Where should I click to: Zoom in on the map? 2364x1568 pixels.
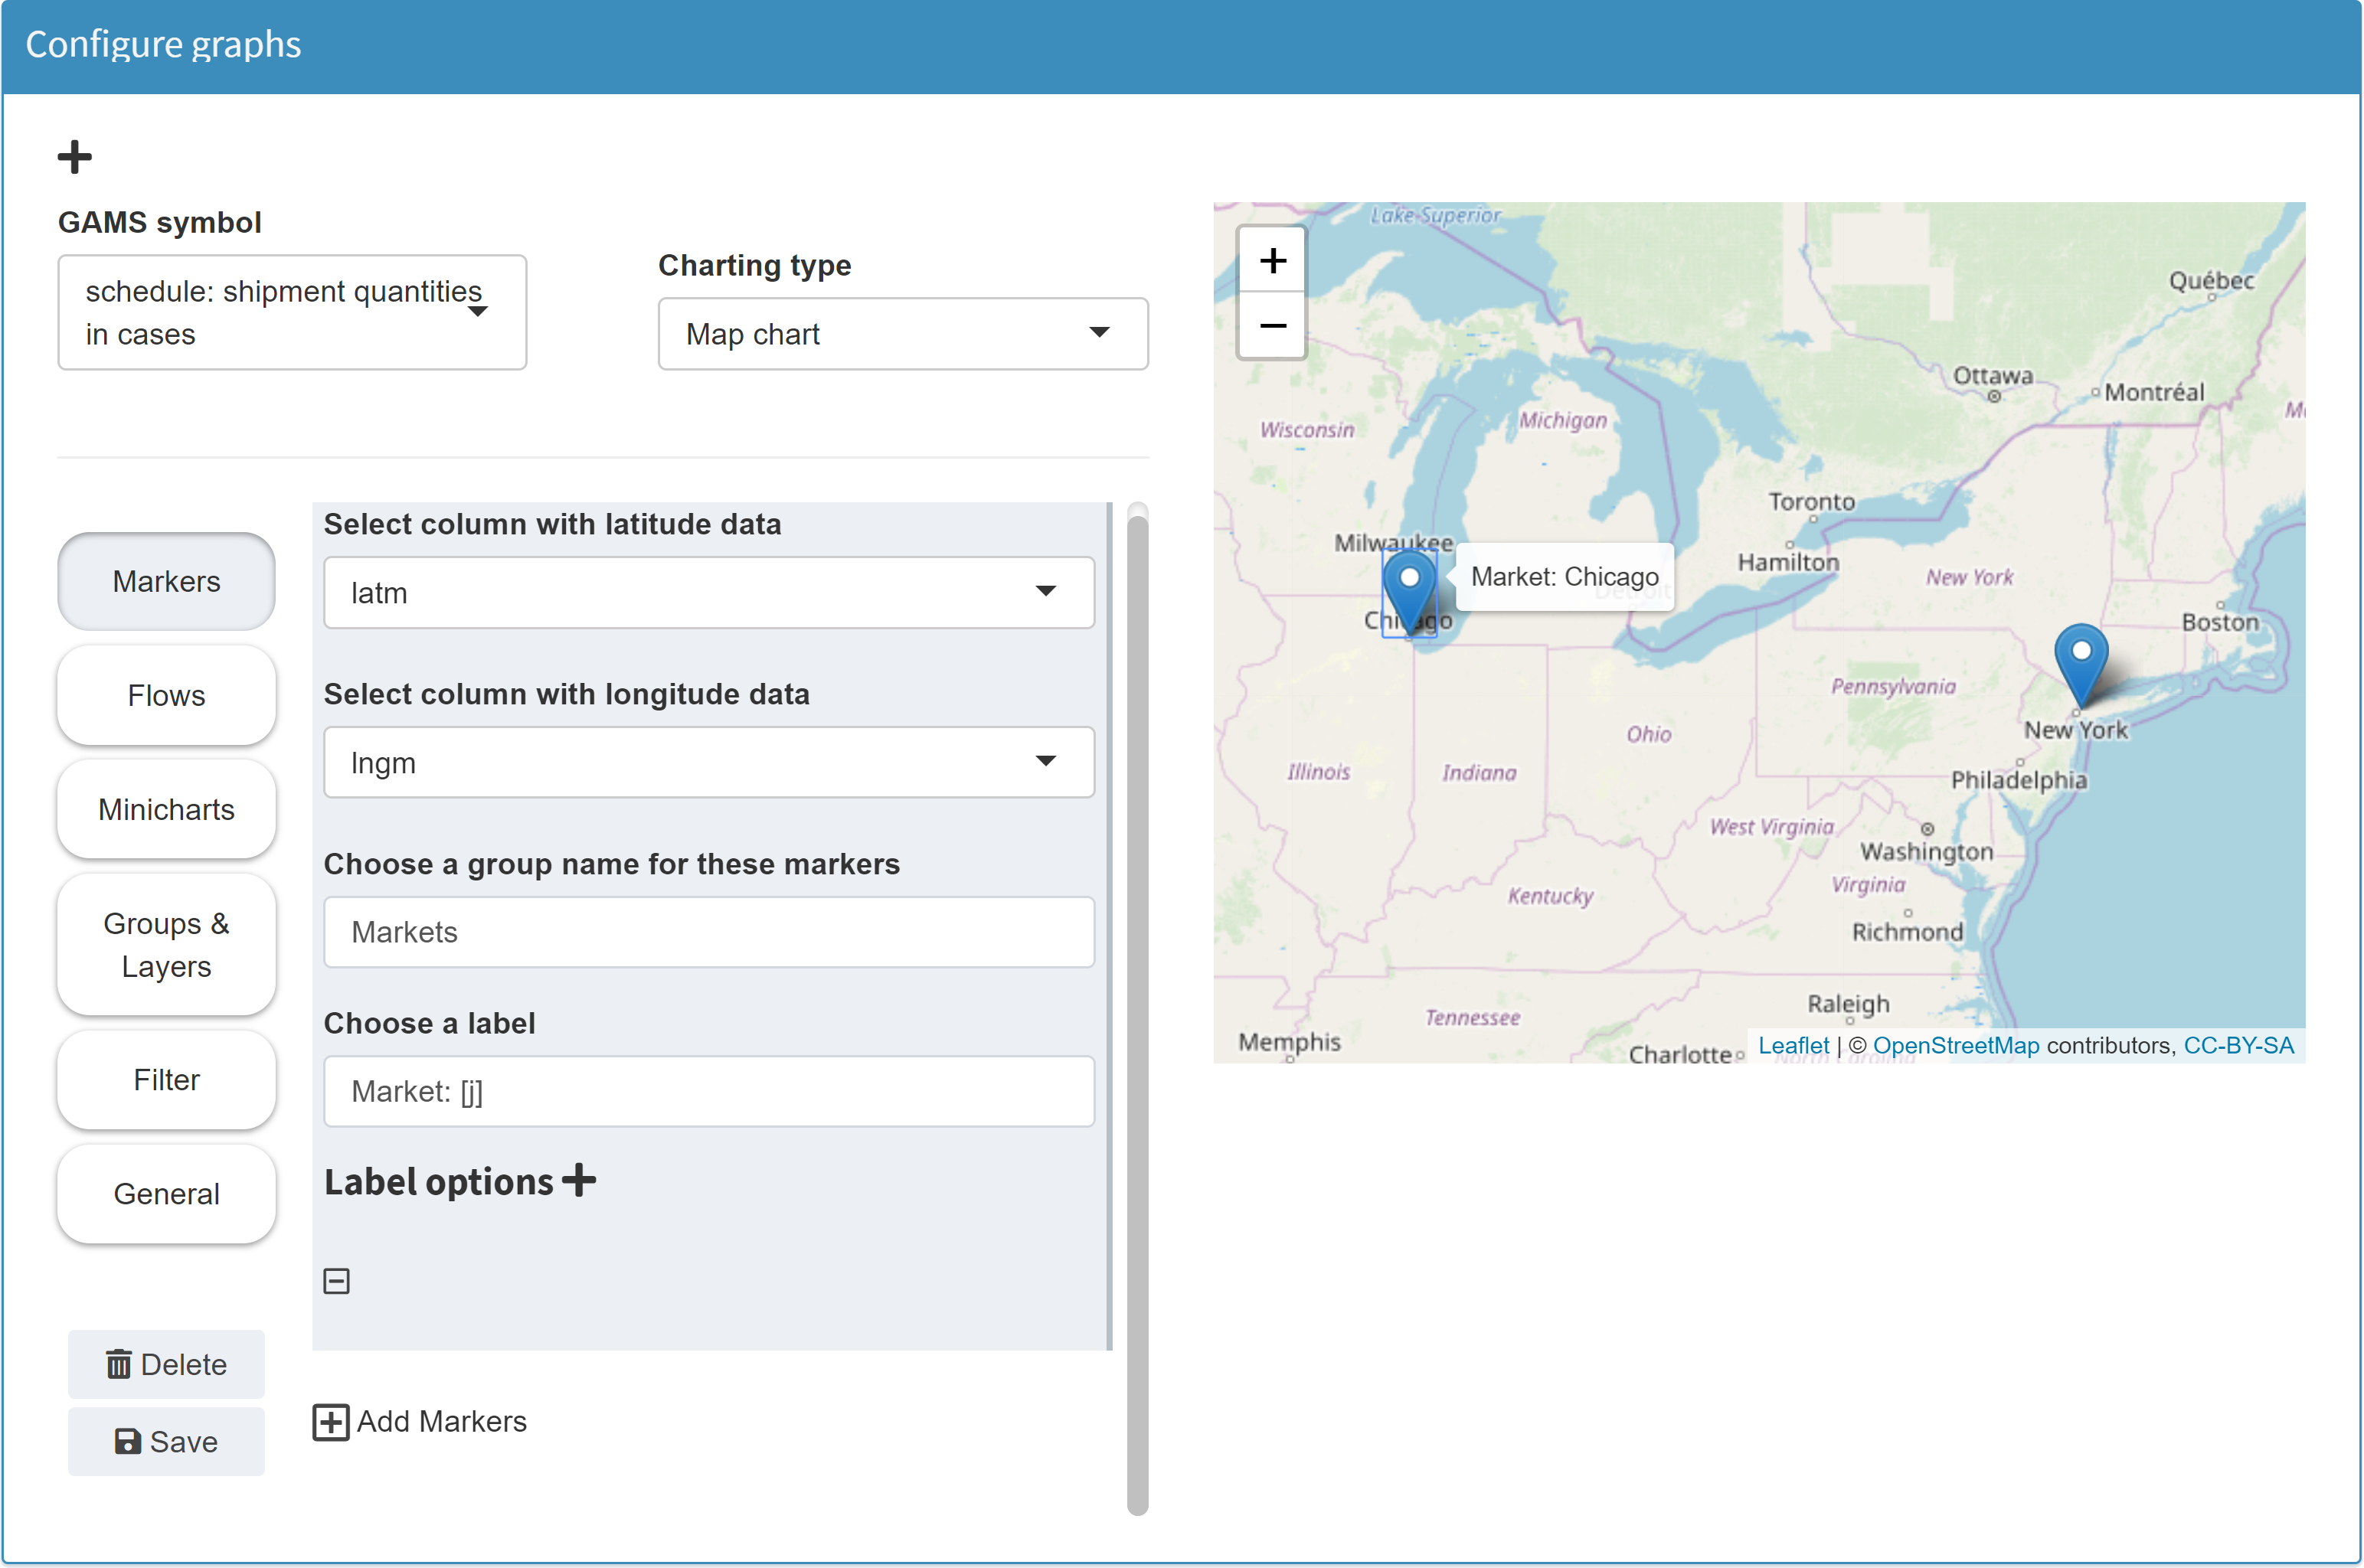1272,261
